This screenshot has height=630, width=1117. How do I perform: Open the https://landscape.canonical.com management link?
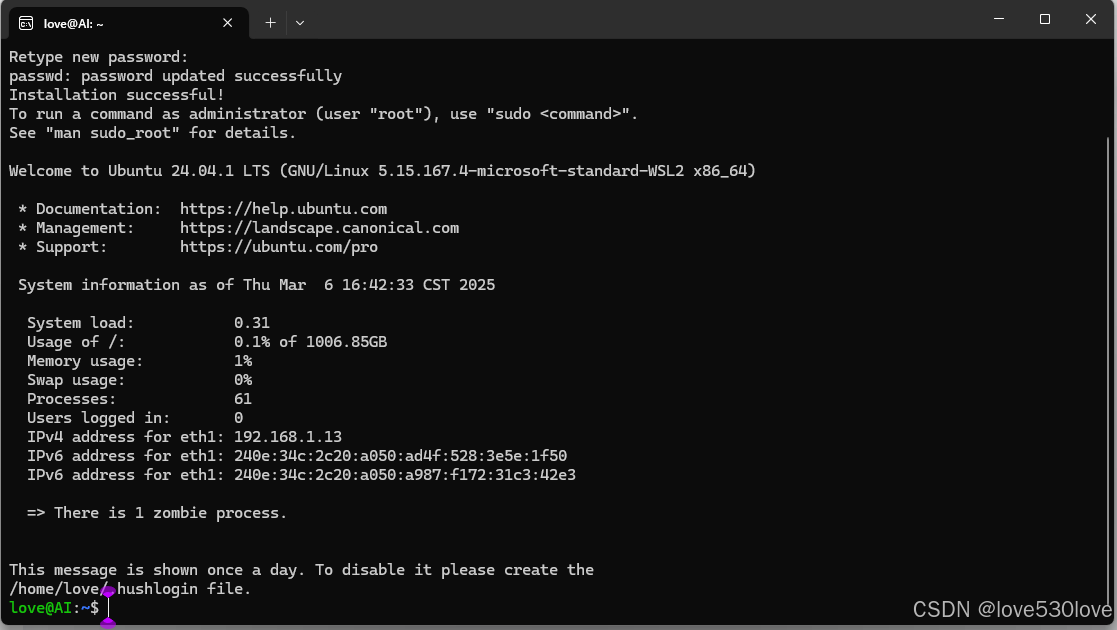[x=319, y=228]
